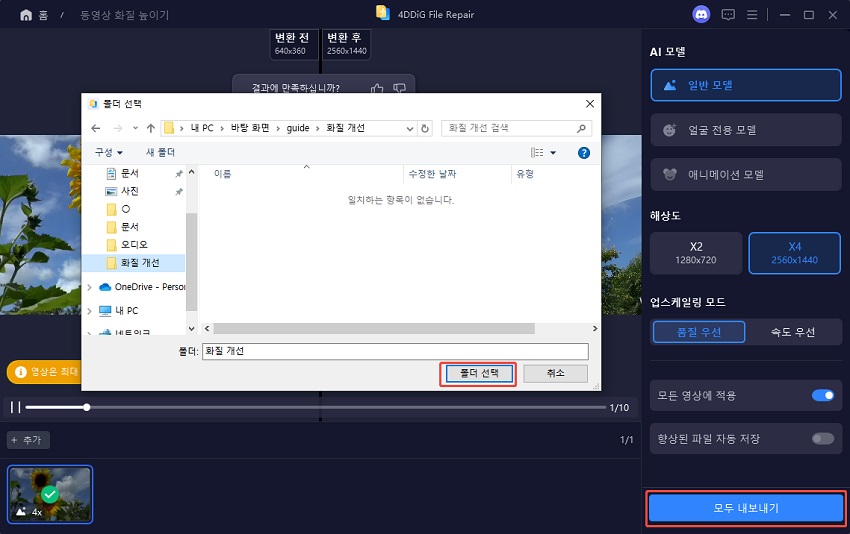Click 폴더 name input field
850x534 pixels.
(395, 351)
